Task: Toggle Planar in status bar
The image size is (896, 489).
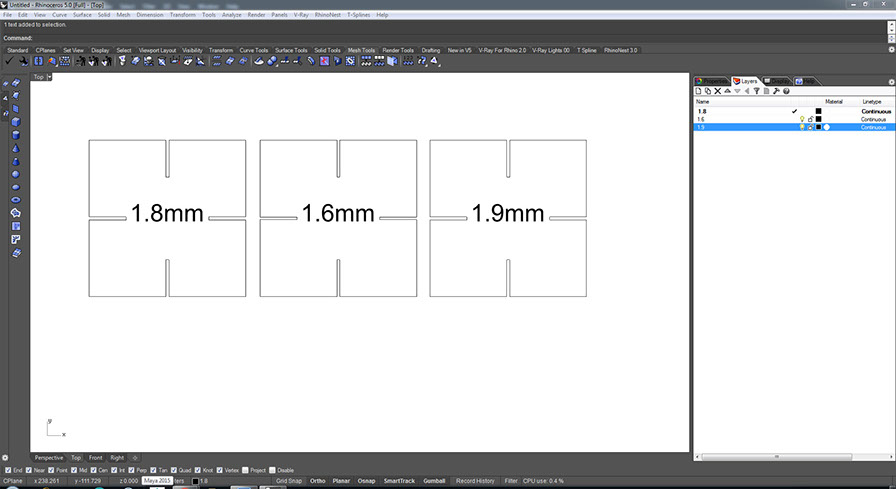Action: [x=341, y=481]
